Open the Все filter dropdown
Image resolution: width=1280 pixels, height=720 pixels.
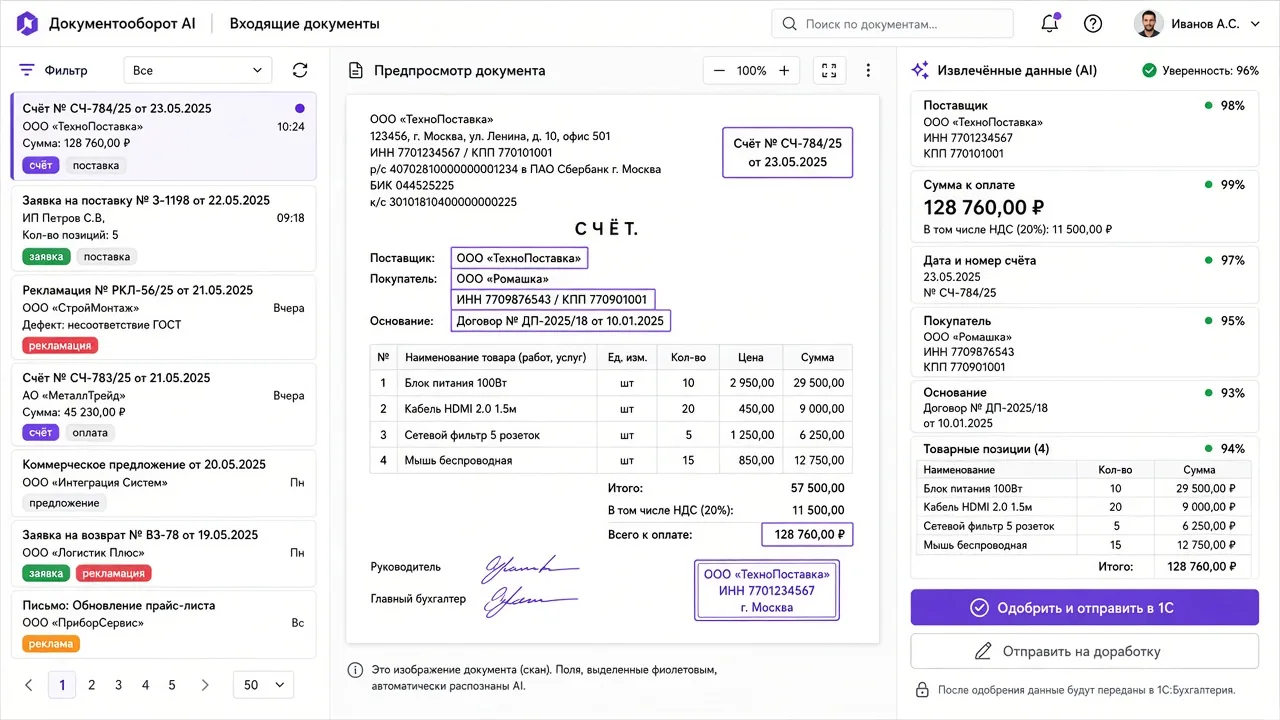click(198, 70)
